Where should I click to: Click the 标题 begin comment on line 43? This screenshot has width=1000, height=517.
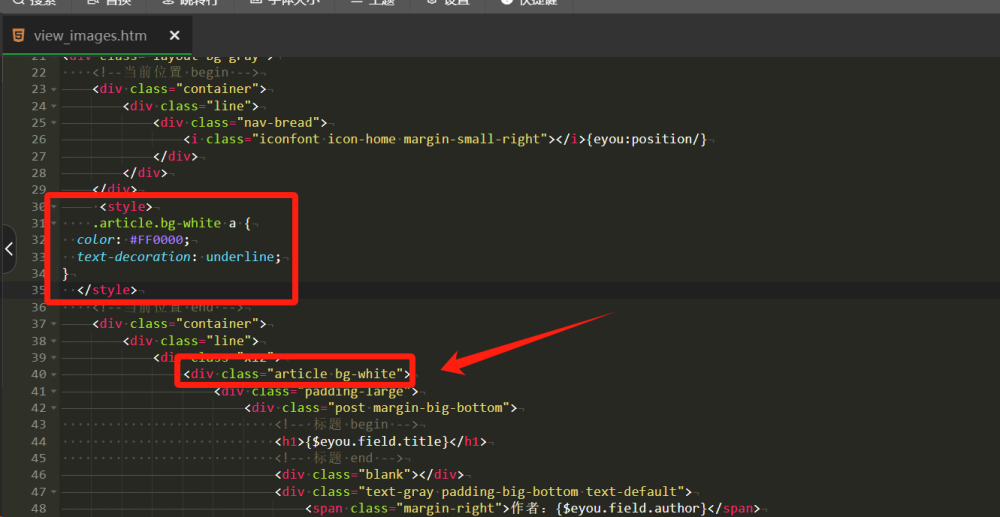click(x=346, y=425)
